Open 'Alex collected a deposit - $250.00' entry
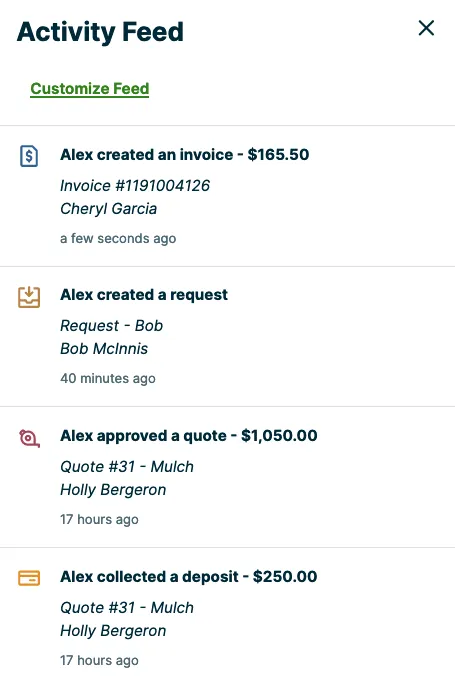Image resolution: width=455 pixels, height=684 pixels. pyautogui.click(x=188, y=577)
